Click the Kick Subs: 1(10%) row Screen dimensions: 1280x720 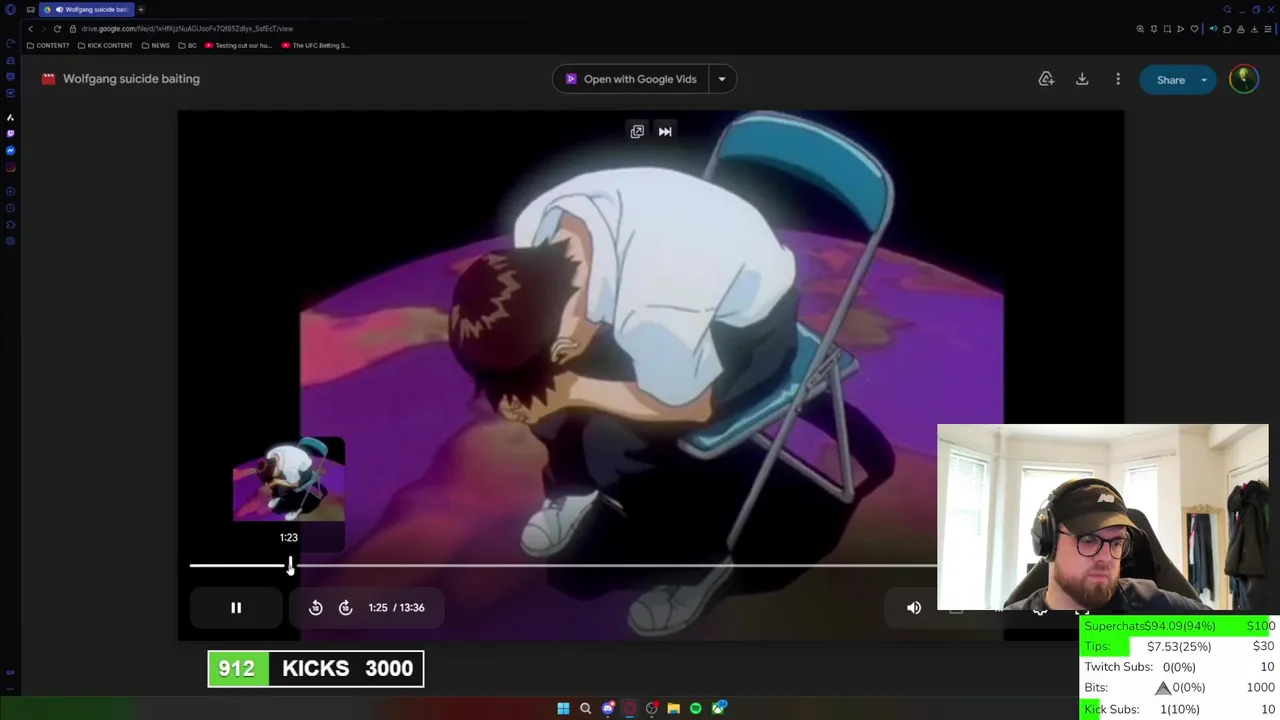(1180, 709)
